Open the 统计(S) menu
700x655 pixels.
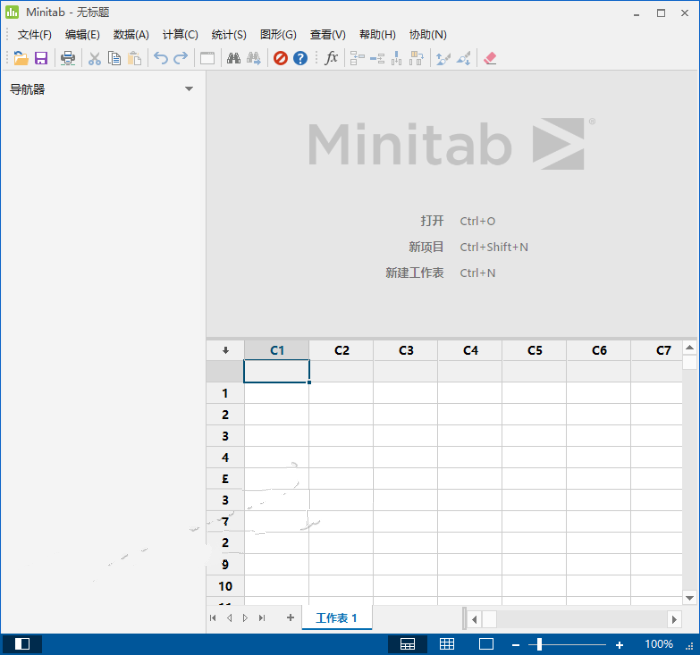[x=229, y=34]
